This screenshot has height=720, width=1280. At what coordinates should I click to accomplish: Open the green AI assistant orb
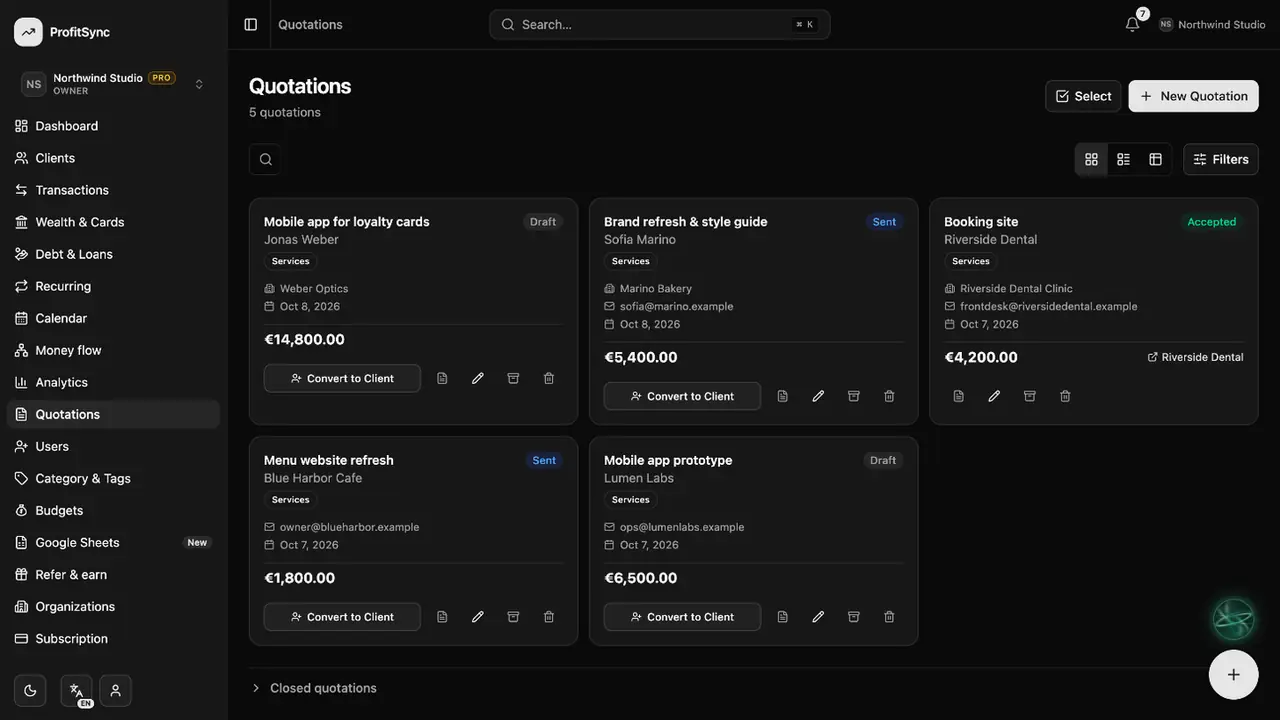(x=1233, y=619)
